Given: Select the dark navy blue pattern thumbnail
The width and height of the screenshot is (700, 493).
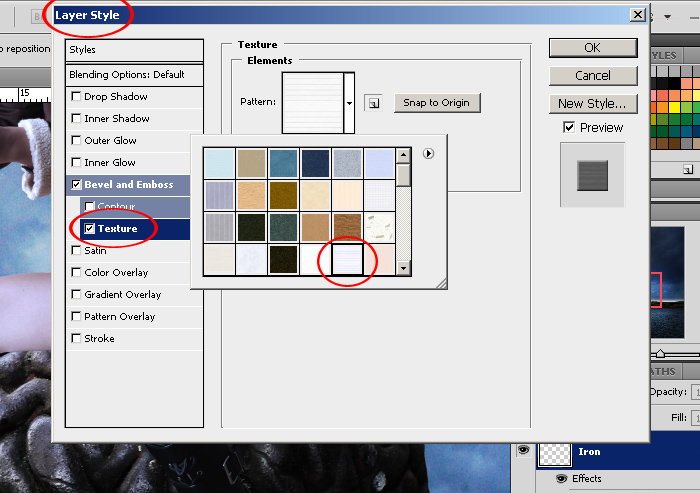Looking at the screenshot, I should tap(316, 163).
